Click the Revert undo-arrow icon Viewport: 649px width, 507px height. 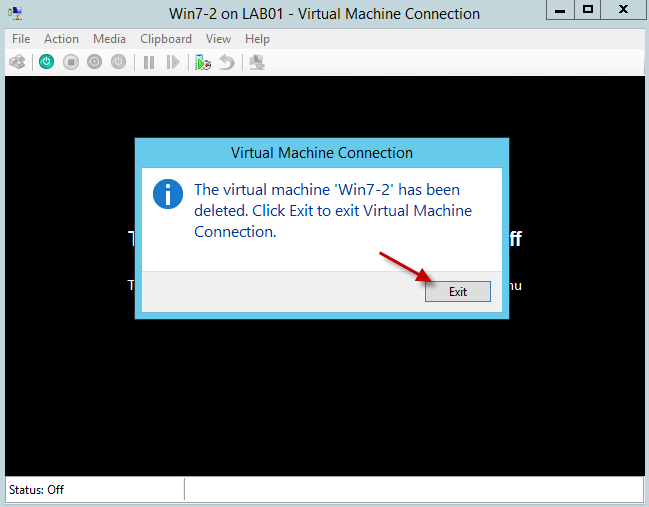pos(227,62)
